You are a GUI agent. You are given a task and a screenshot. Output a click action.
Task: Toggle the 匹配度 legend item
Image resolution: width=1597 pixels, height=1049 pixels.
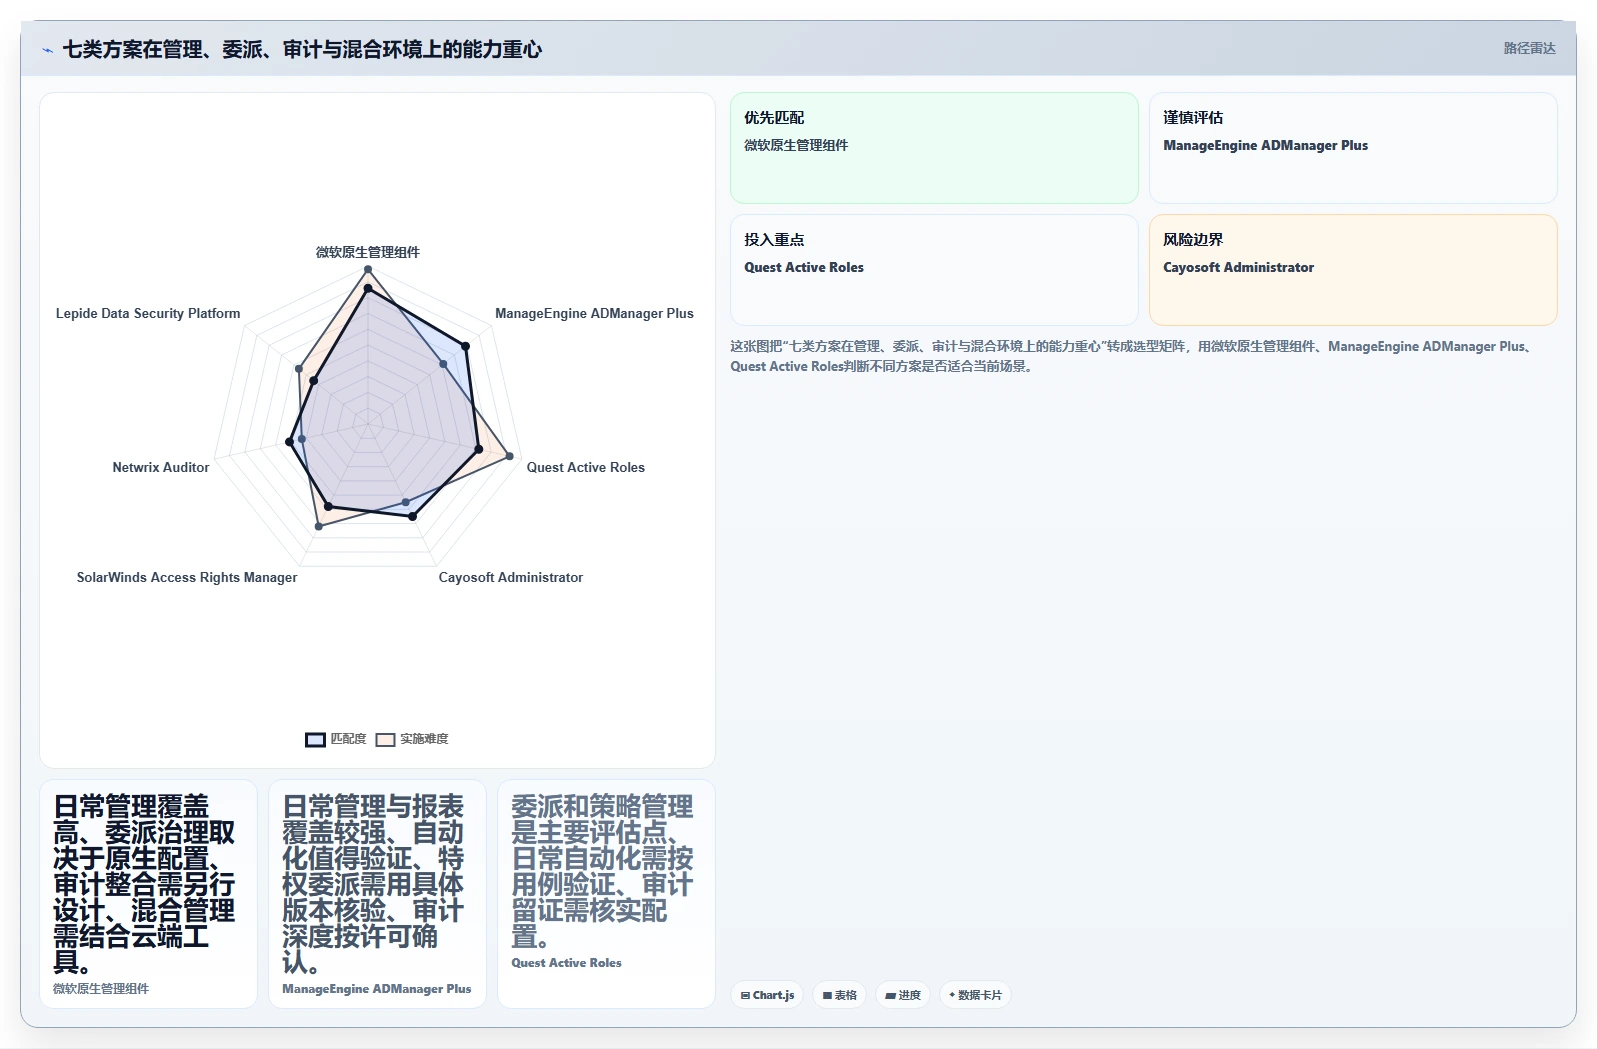(x=336, y=739)
